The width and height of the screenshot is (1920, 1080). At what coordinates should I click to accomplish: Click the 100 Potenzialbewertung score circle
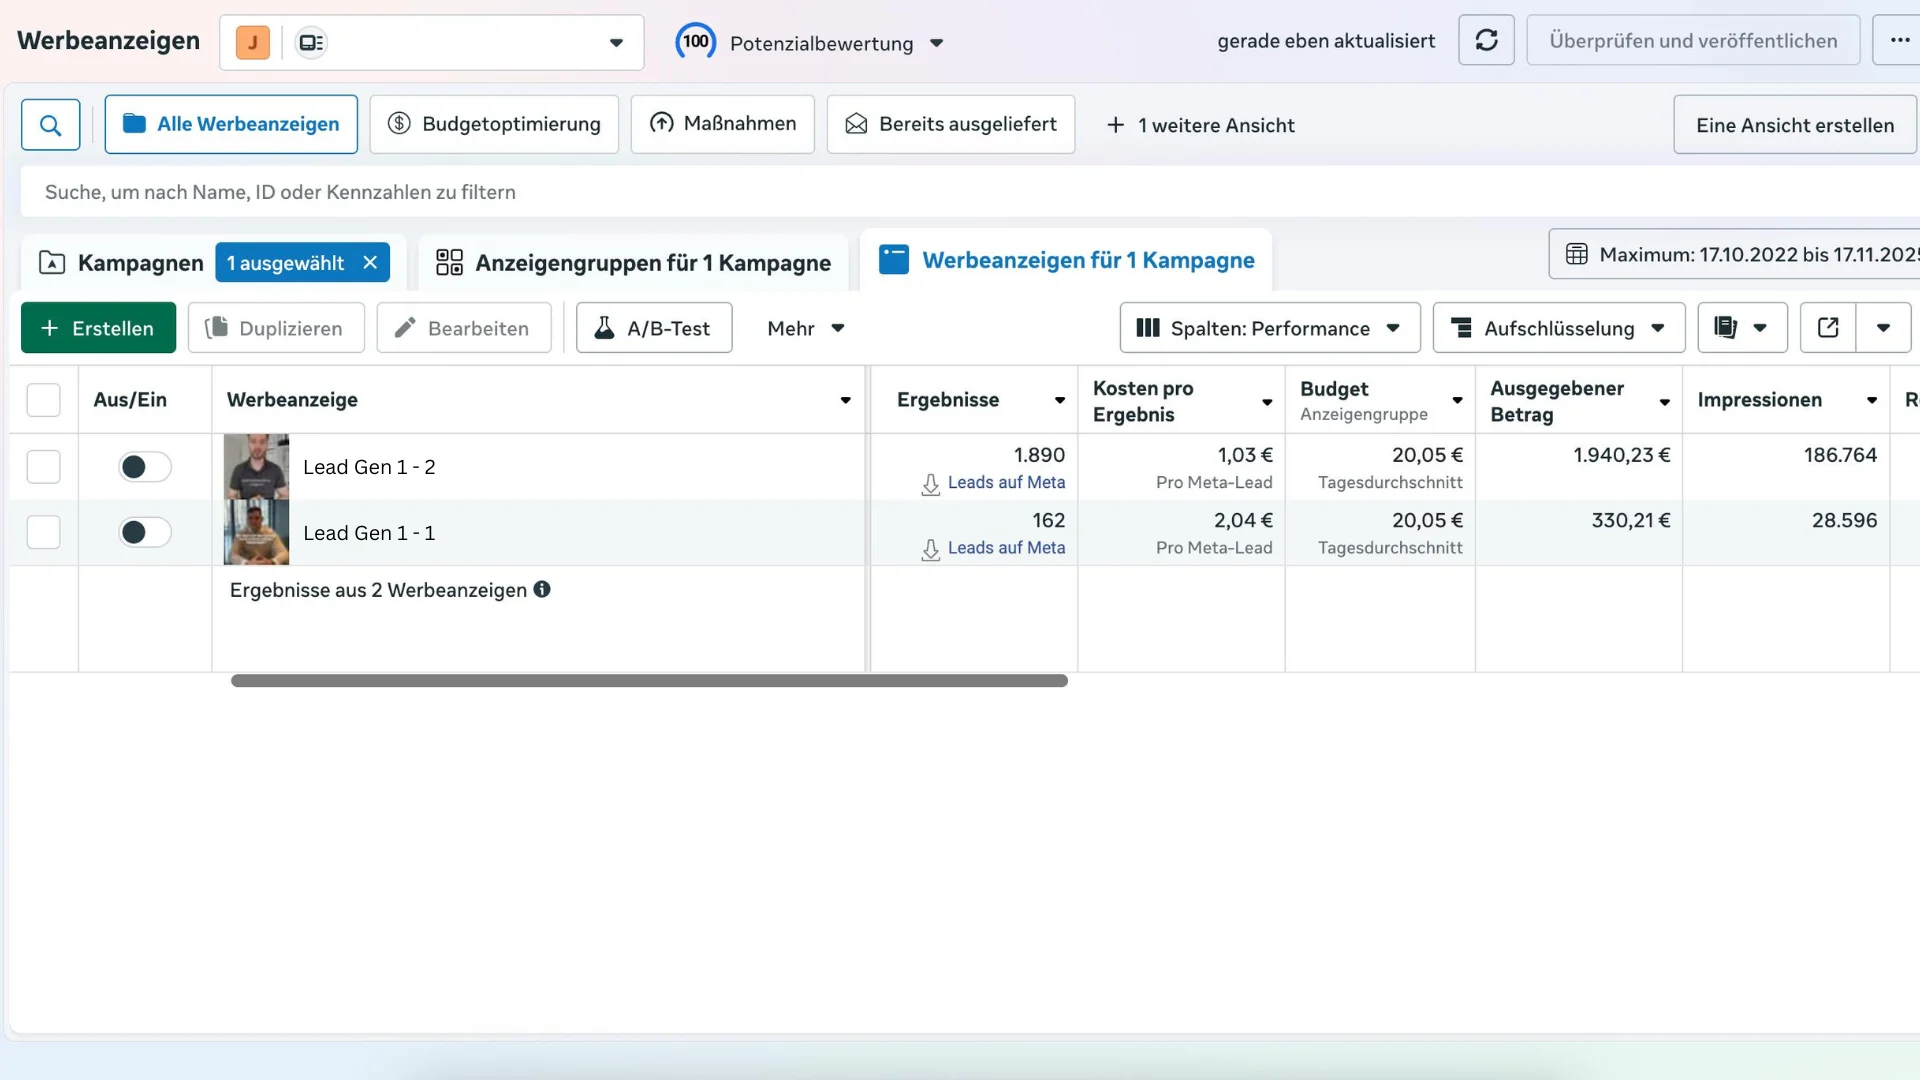point(696,42)
